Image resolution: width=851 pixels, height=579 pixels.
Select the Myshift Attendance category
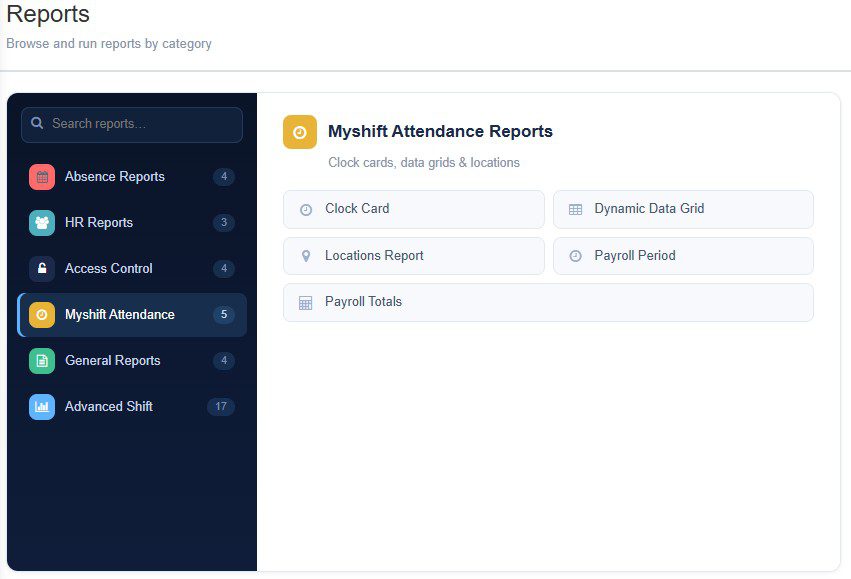pos(132,315)
